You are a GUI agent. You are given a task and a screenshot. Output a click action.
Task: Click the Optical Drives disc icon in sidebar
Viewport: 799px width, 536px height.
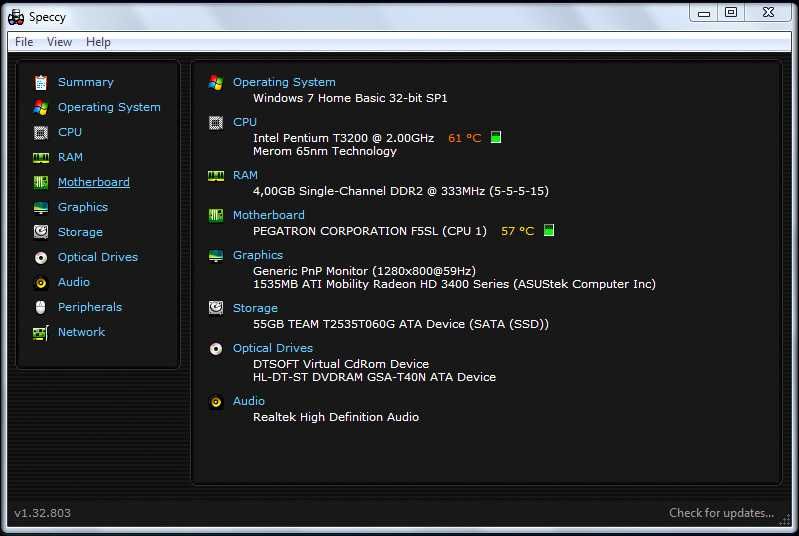[x=41, y=258]
